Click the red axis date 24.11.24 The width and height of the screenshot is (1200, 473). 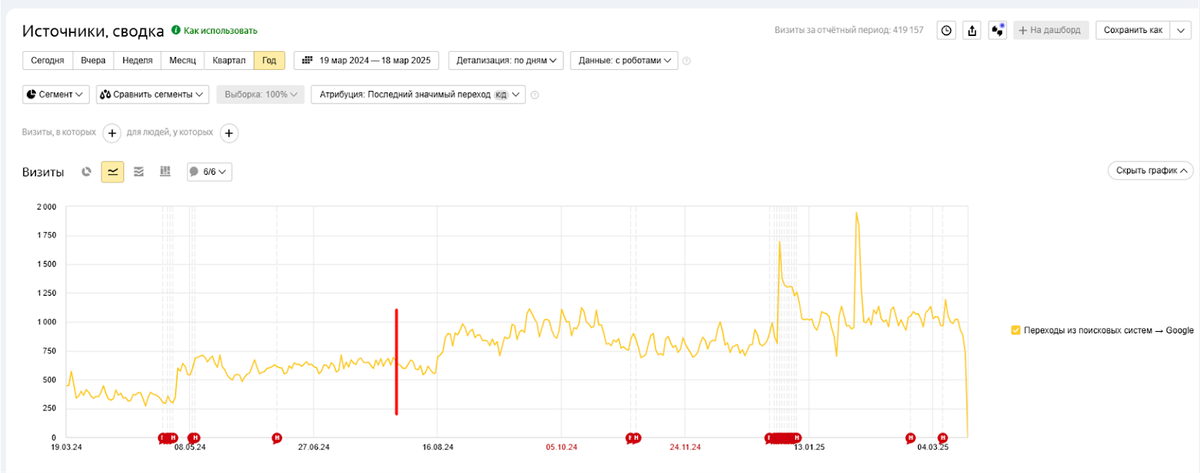[685, 447]
